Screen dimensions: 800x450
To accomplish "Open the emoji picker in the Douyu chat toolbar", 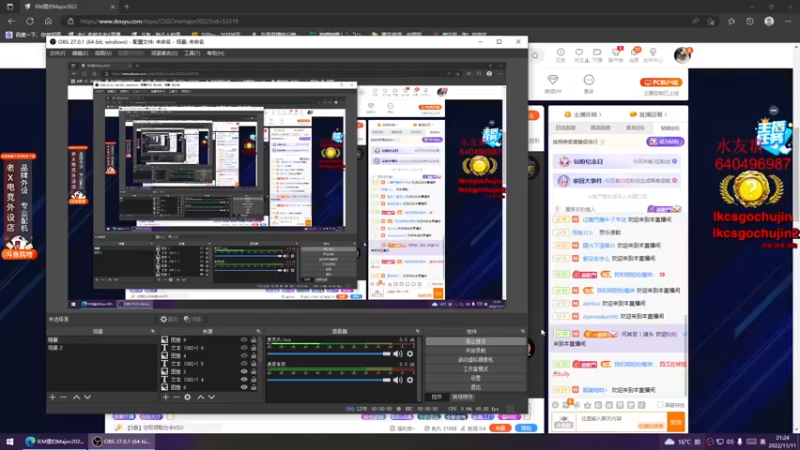I will click(x=555, y=405).
